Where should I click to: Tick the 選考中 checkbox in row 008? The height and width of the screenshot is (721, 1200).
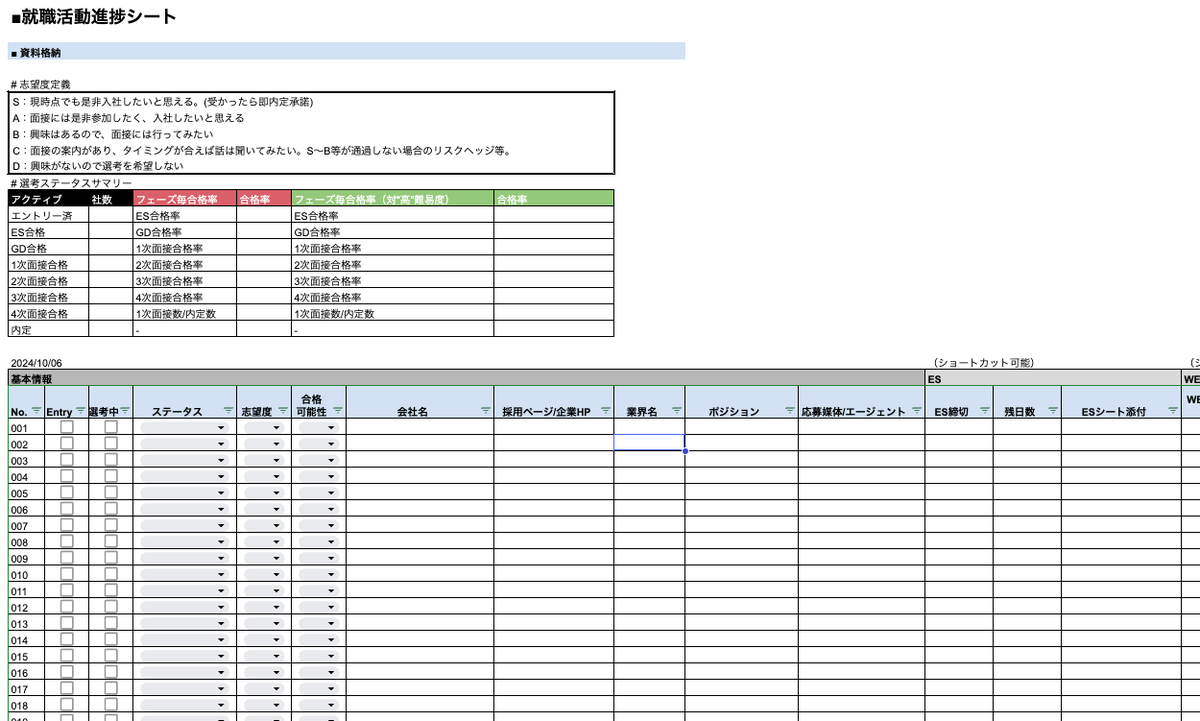[111, 541]
